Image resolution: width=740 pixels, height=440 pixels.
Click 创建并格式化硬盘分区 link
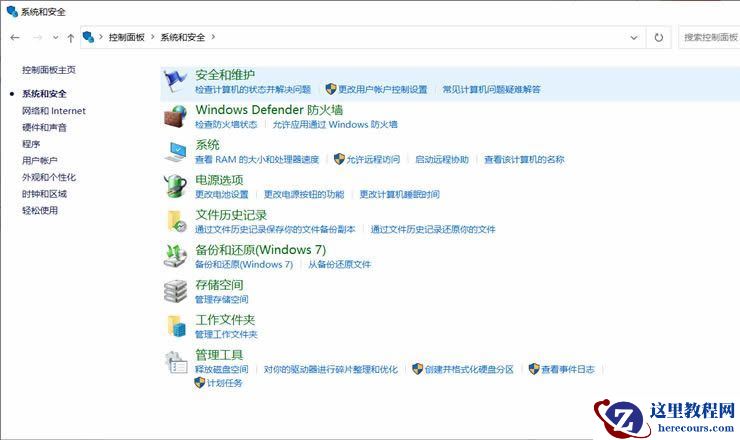469,369
